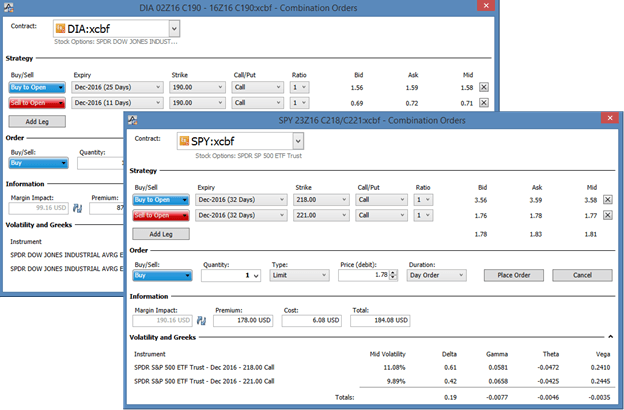Open the SPY:xcbf contract dropdown
This screenshot has width=624, height=410.
coord(298,142)
